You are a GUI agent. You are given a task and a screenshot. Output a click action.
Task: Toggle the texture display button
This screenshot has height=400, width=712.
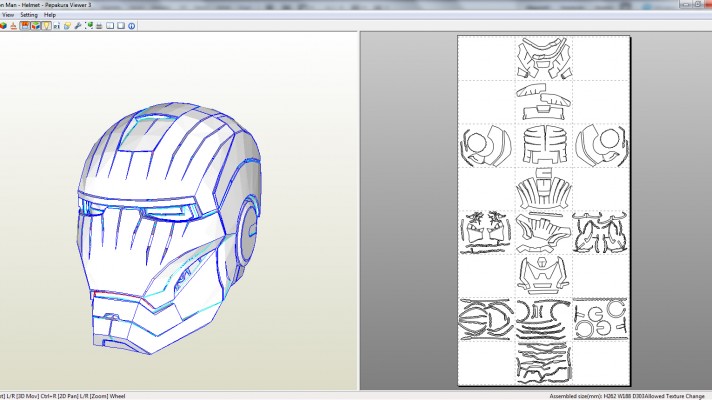(25, 26)
